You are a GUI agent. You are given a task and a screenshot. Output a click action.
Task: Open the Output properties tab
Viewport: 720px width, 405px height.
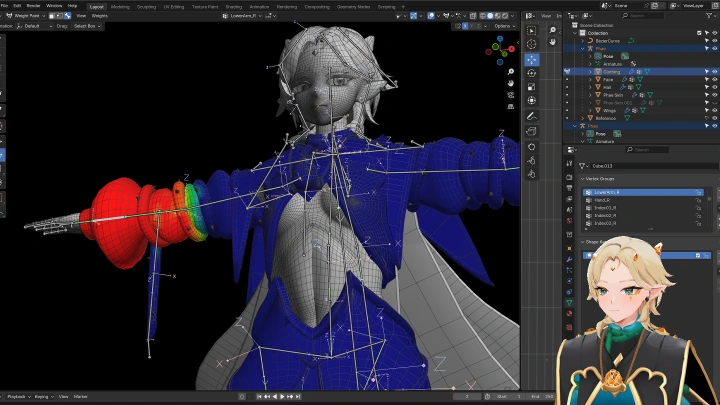point(569,188)
